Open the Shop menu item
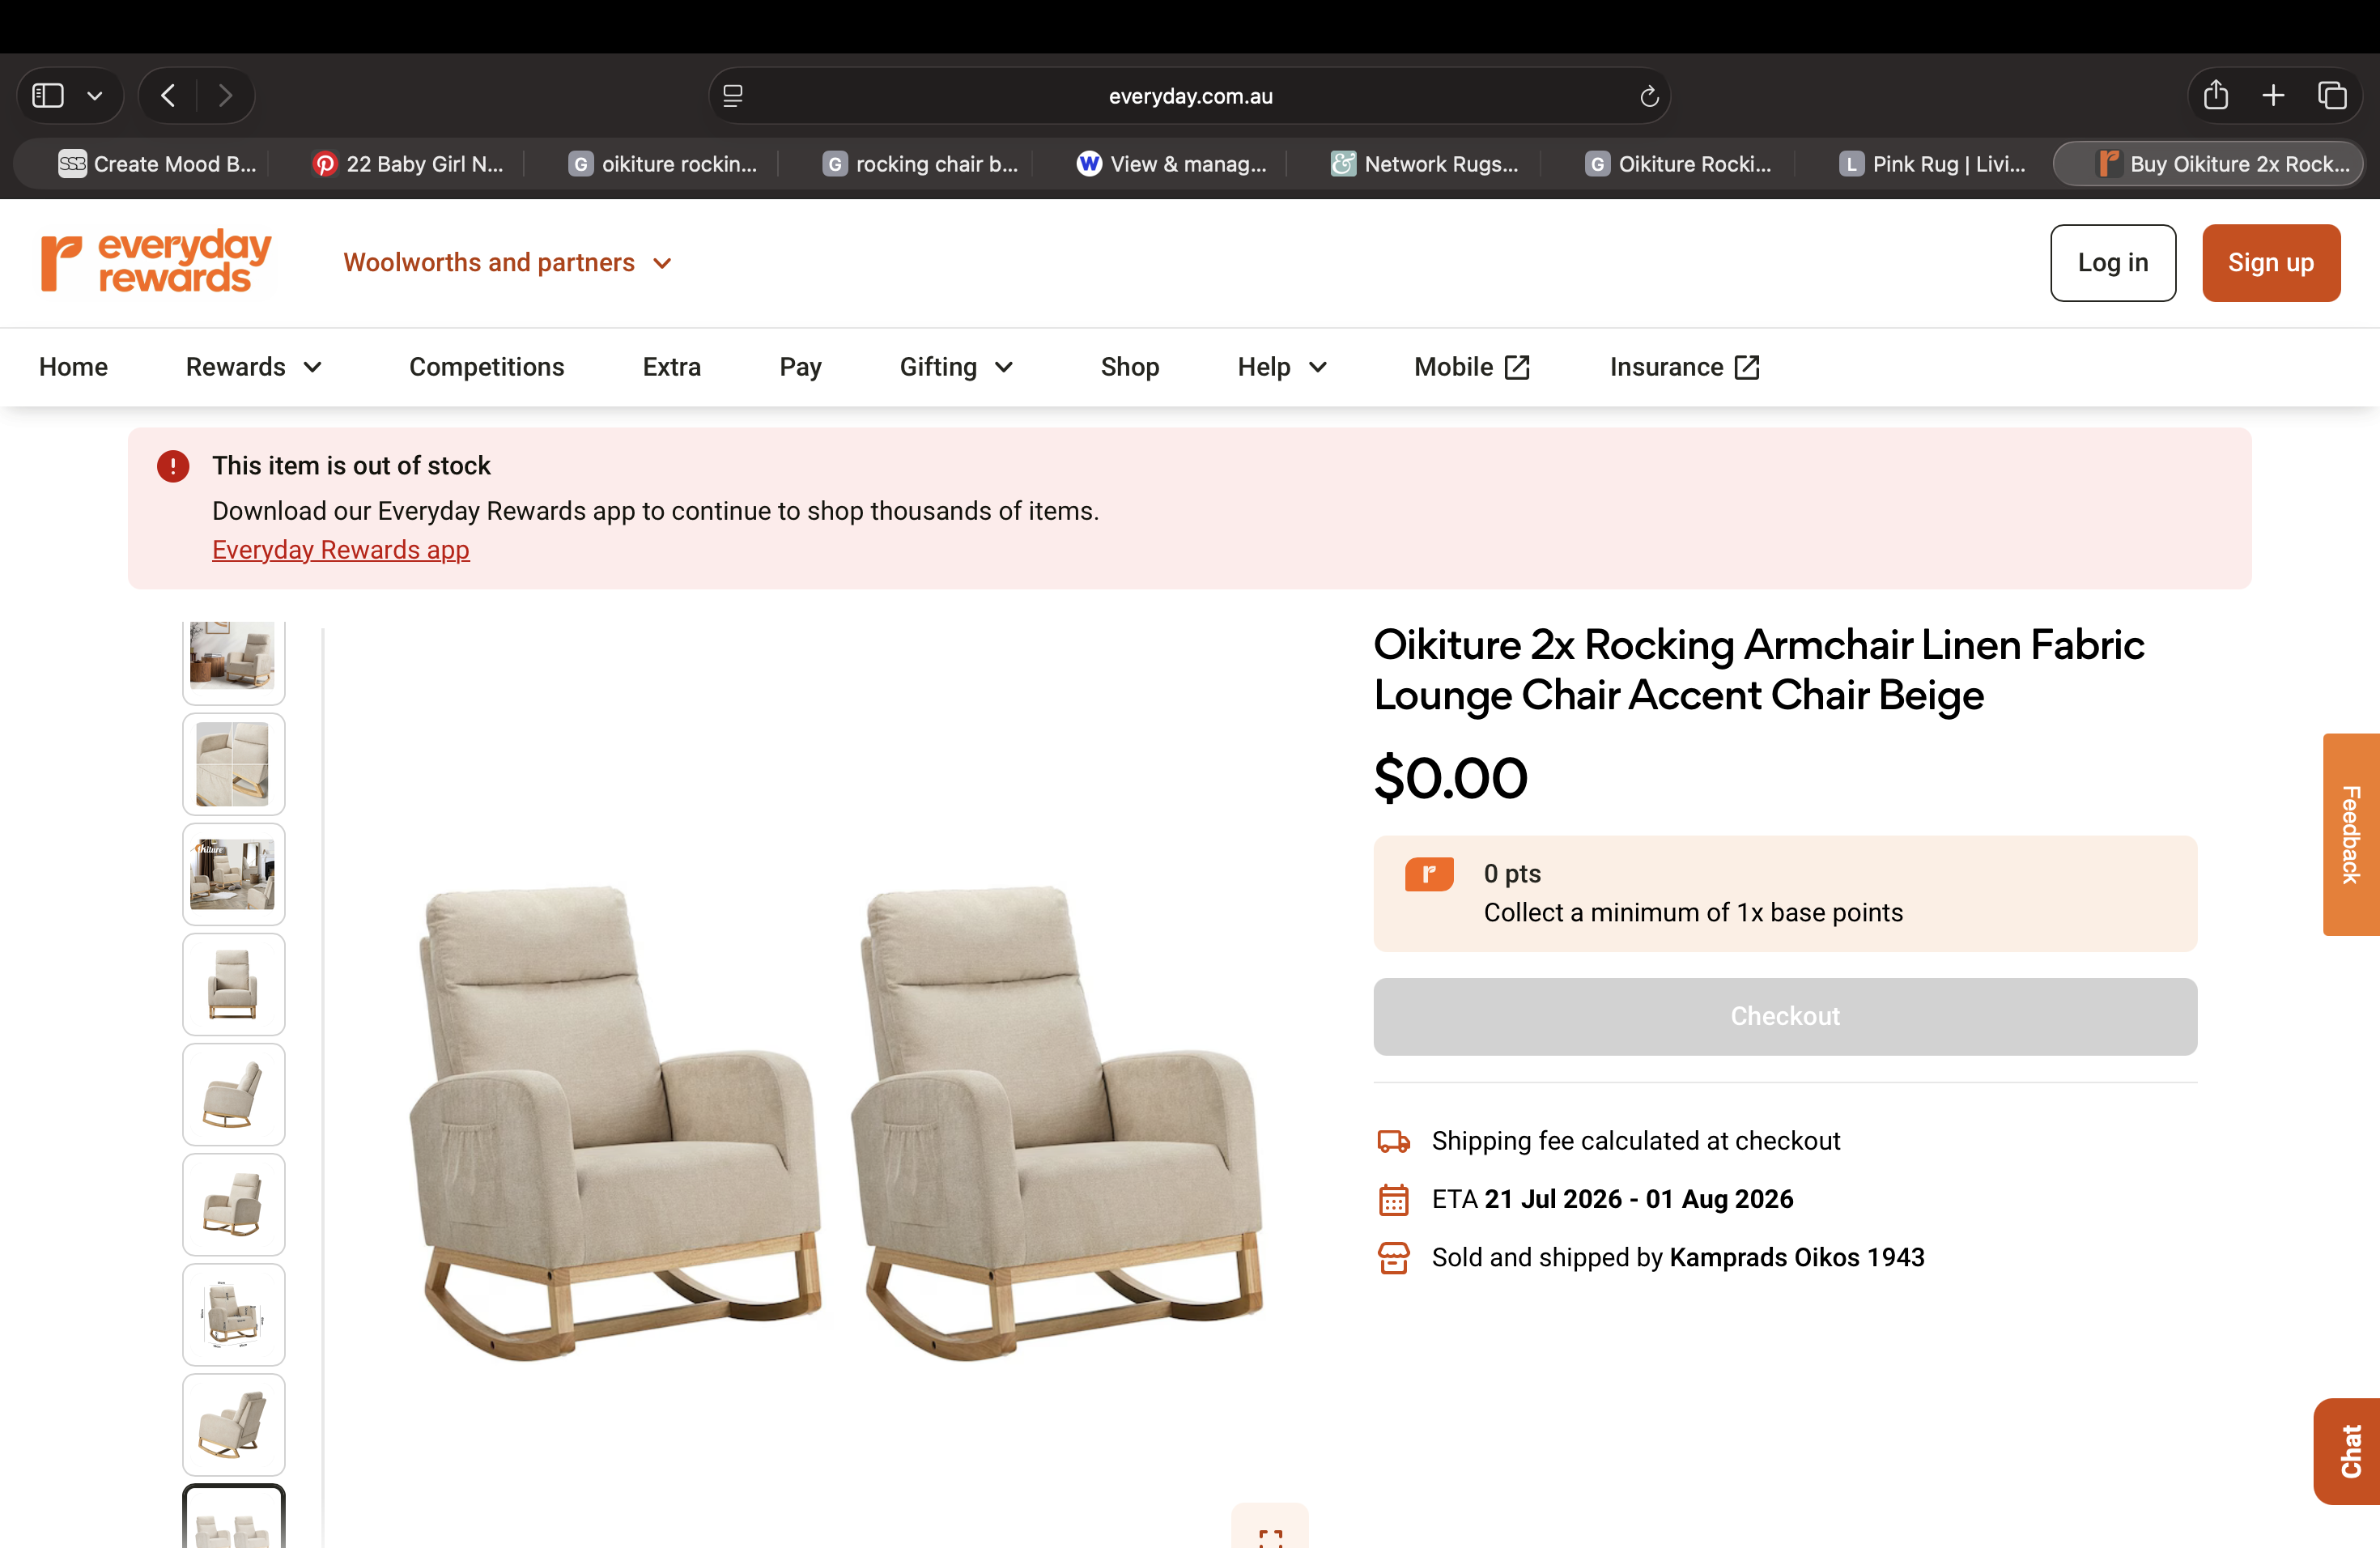Image resolution: width=2380 pixels, height=1548 pixels. click(x=1130, y=367)
